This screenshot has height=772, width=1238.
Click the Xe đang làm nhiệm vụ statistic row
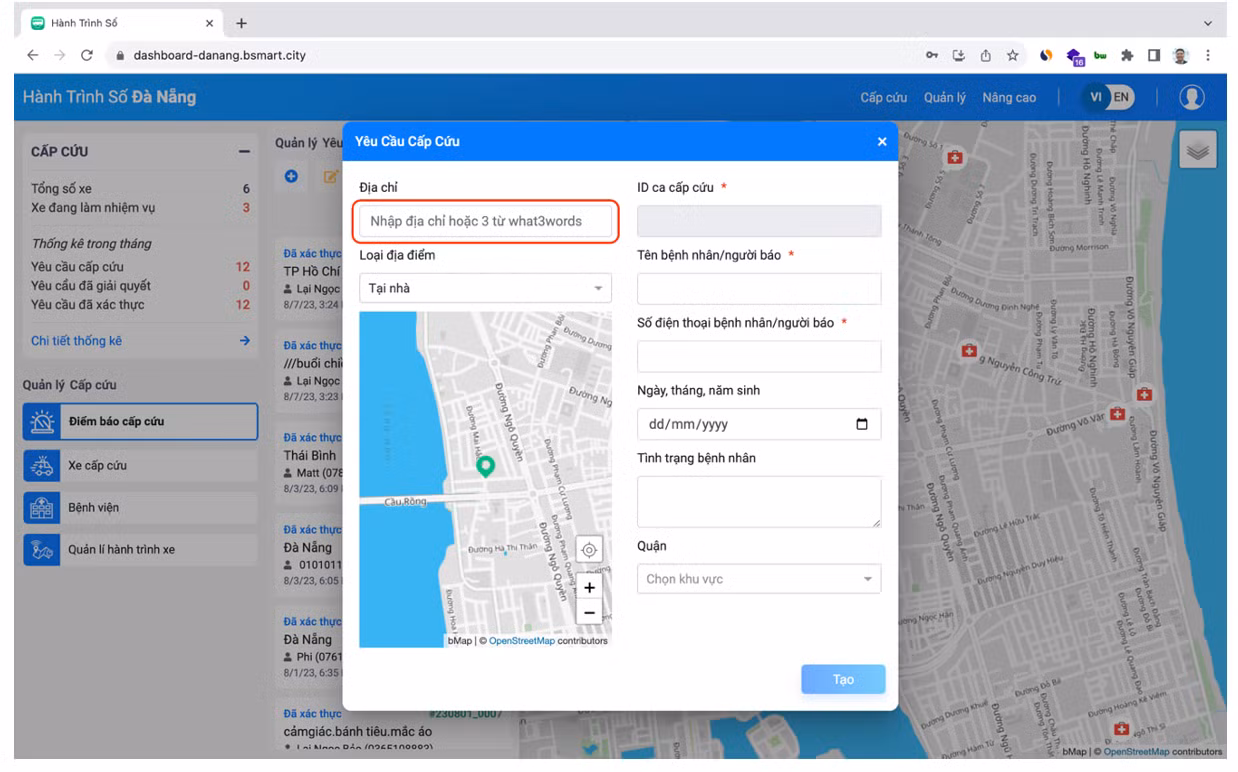[x=140, y=208]
